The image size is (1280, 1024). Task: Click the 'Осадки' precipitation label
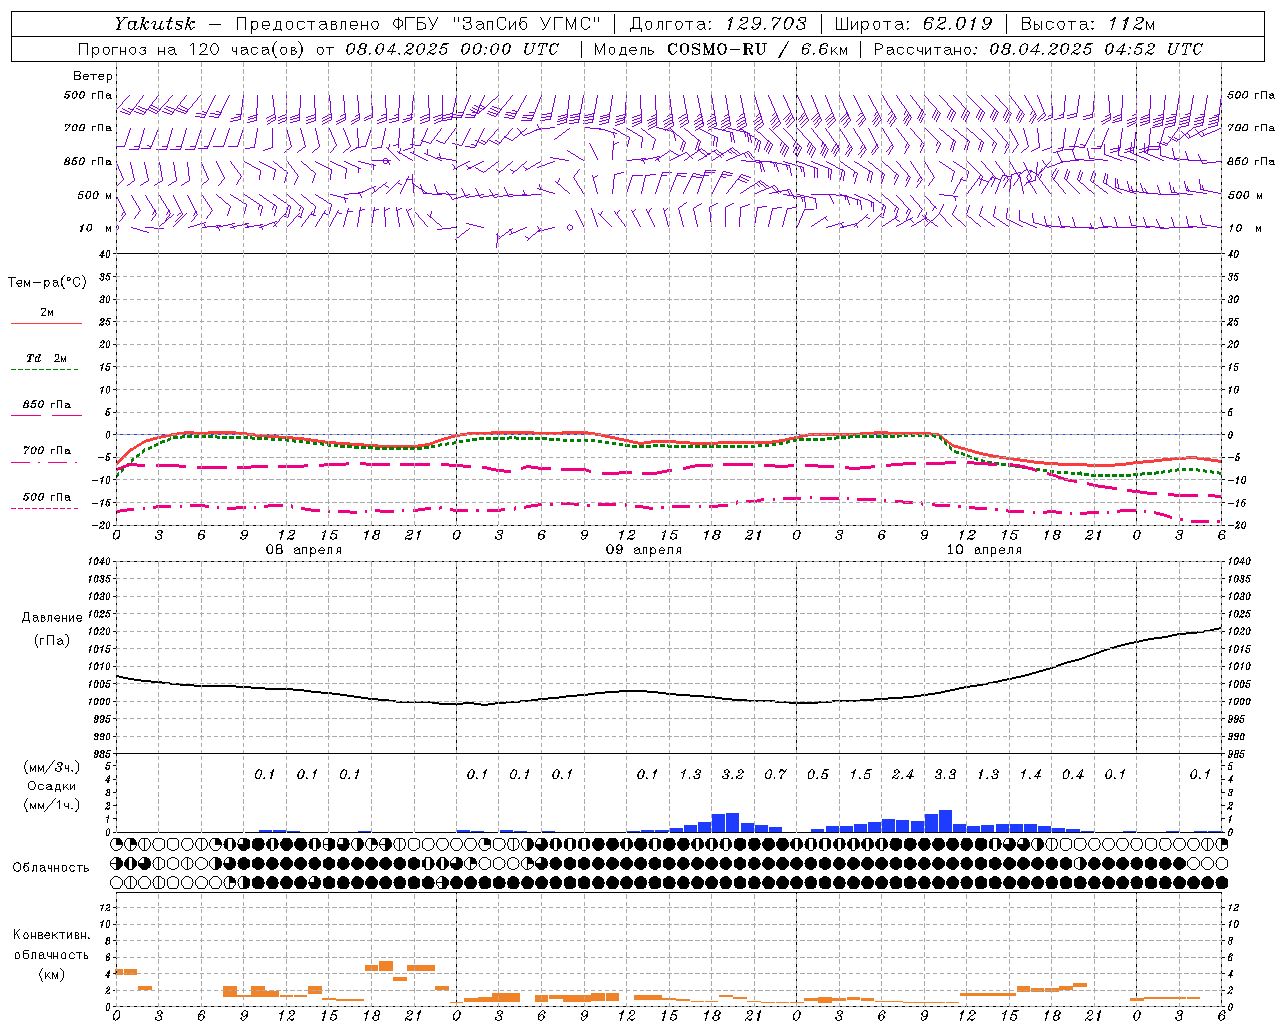point(52,787)
